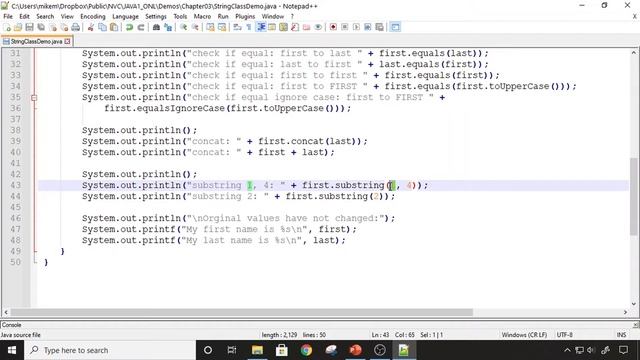Image resolution: width=640 pixels, height=360 pixels.
Task: Open the Tools menu
Action: 180,16
